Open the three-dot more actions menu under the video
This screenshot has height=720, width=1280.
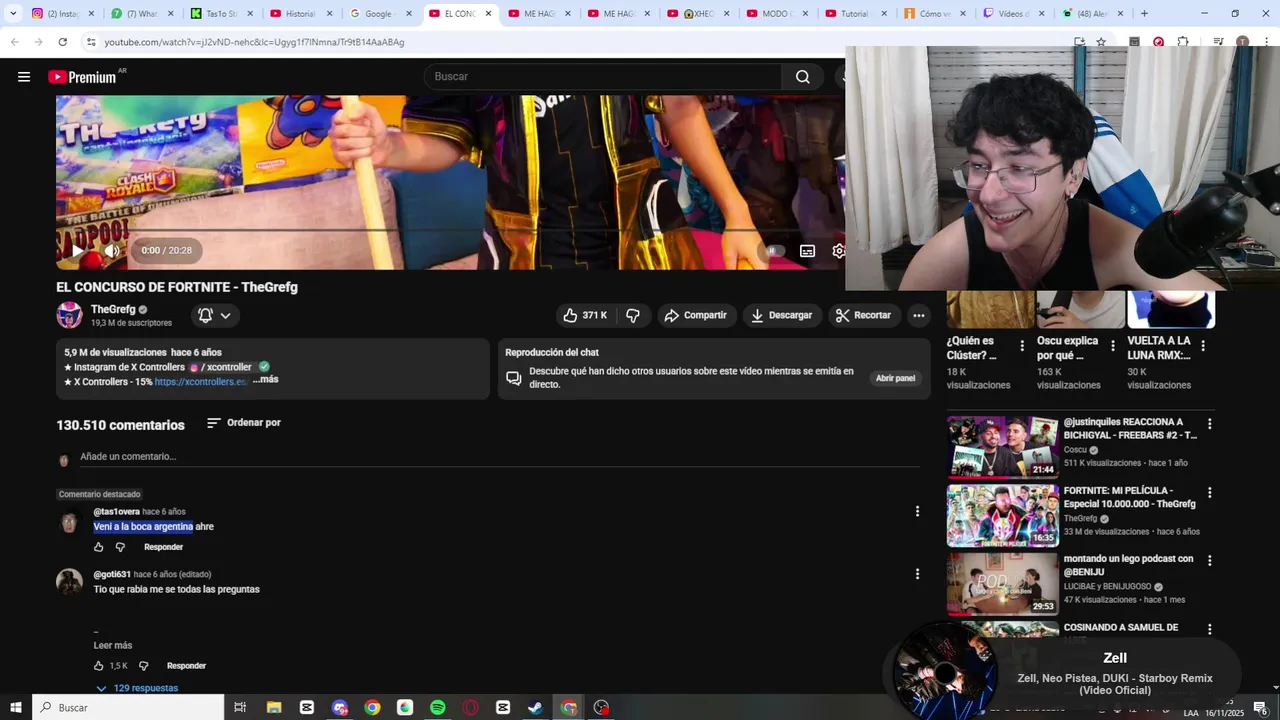919,315
